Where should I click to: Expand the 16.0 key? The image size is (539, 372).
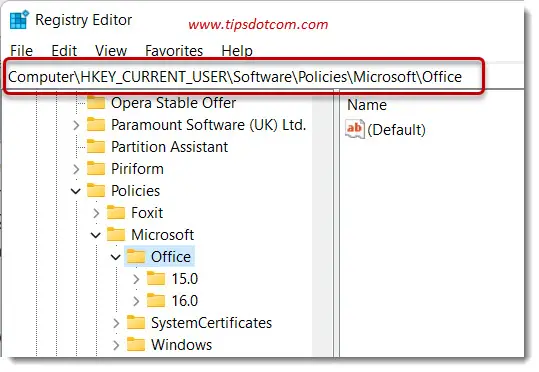coord(136,301)
